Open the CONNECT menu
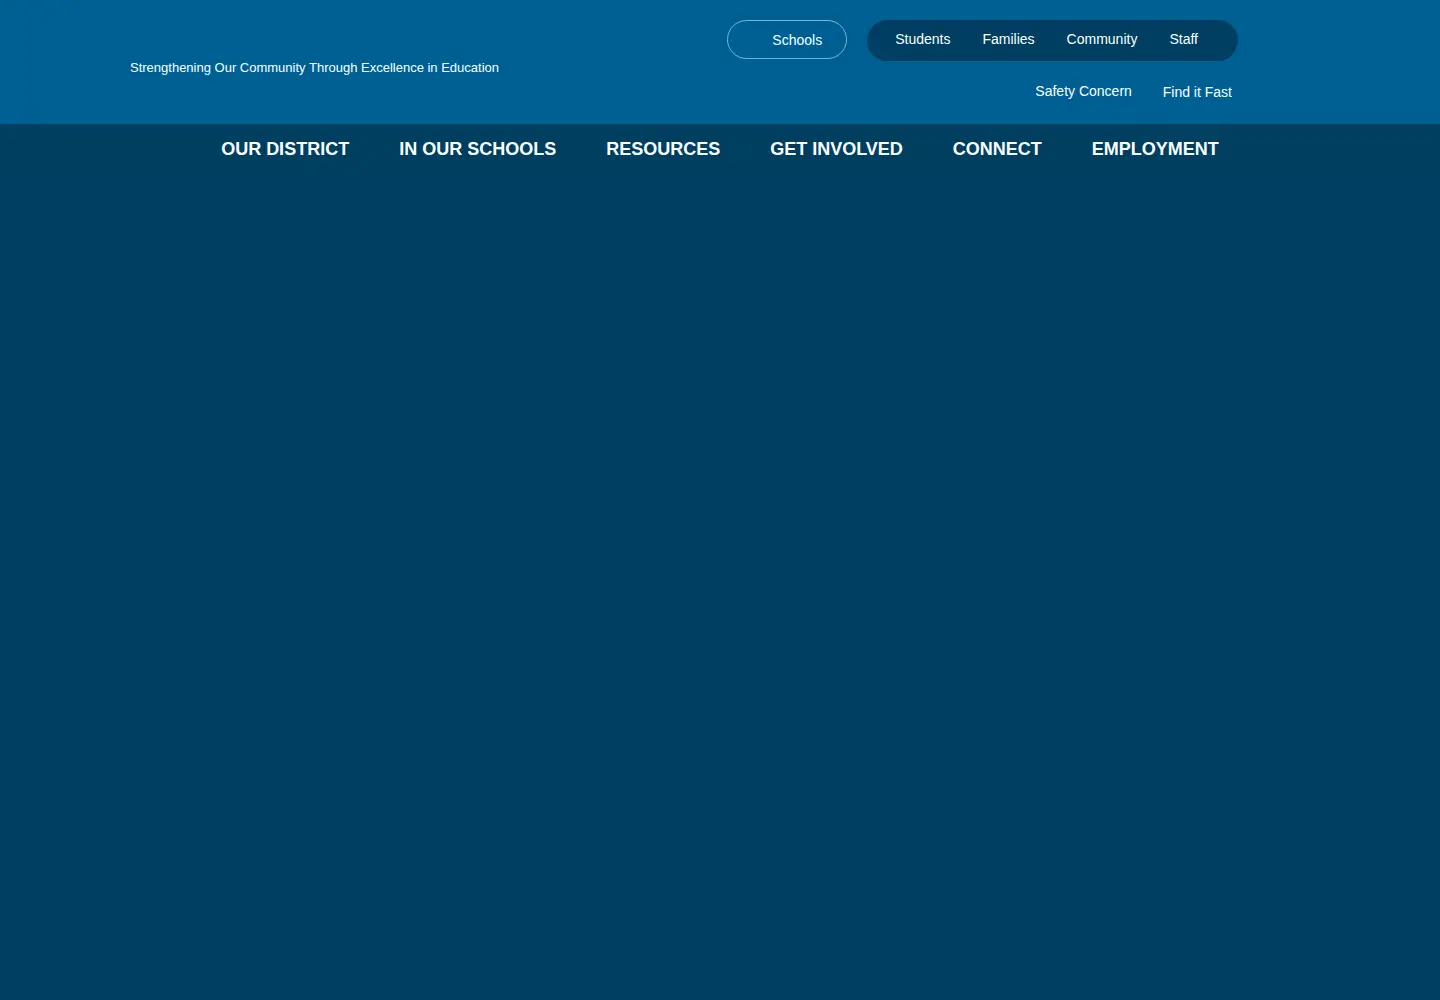Viewport: 1440px width, 1000px height. (x=997, y=149)
